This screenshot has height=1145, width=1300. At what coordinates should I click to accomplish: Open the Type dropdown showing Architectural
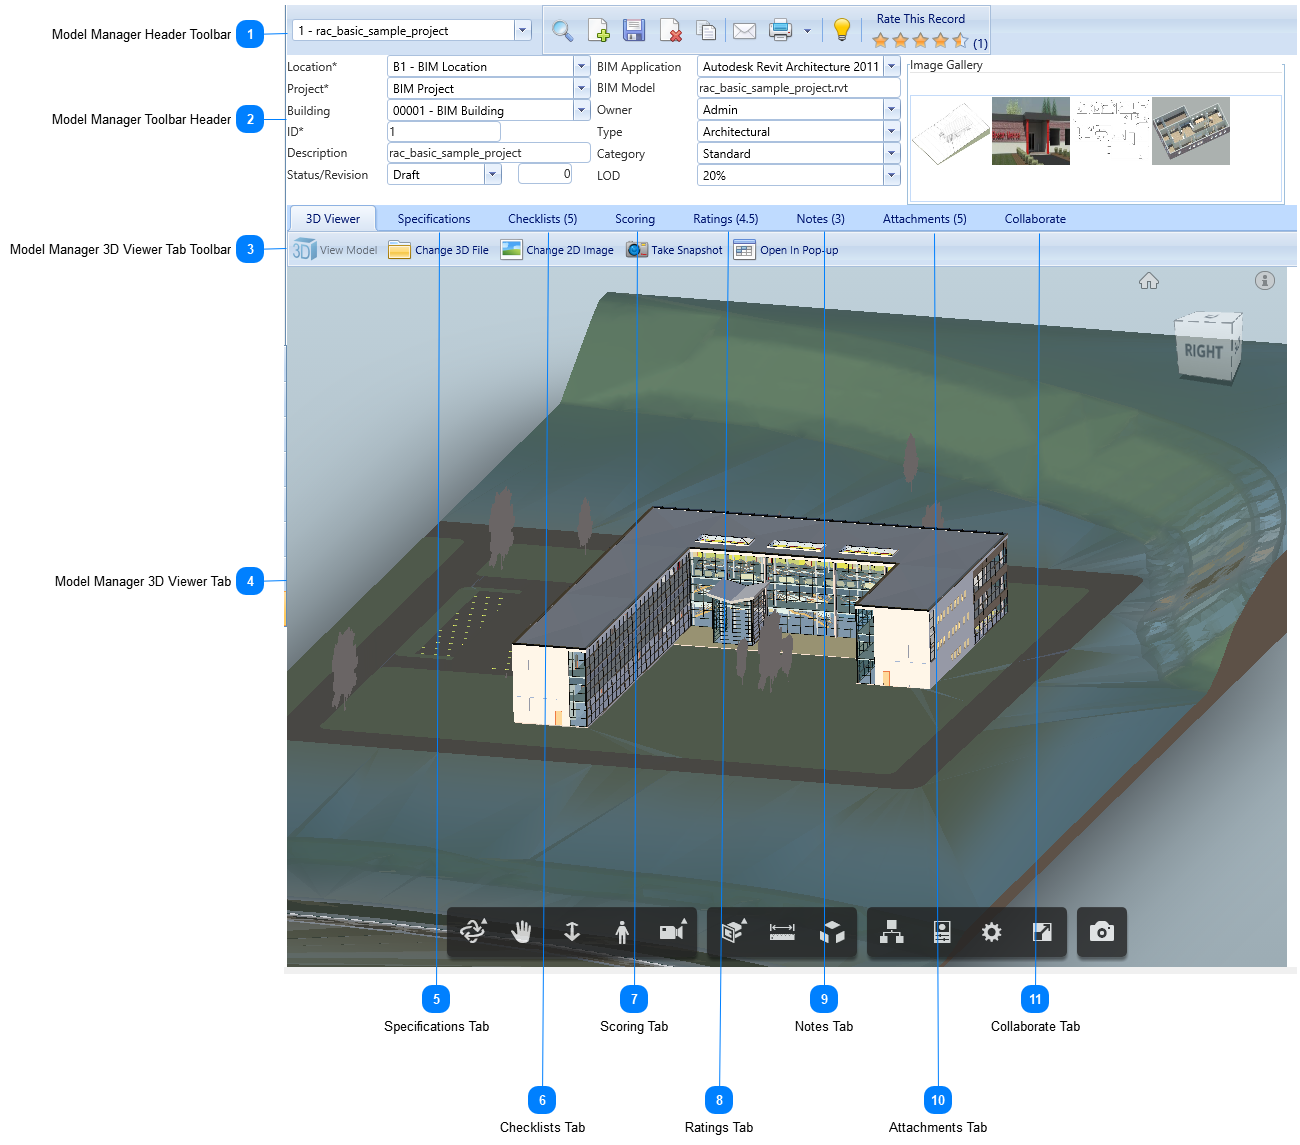click(x=891, y=132)
